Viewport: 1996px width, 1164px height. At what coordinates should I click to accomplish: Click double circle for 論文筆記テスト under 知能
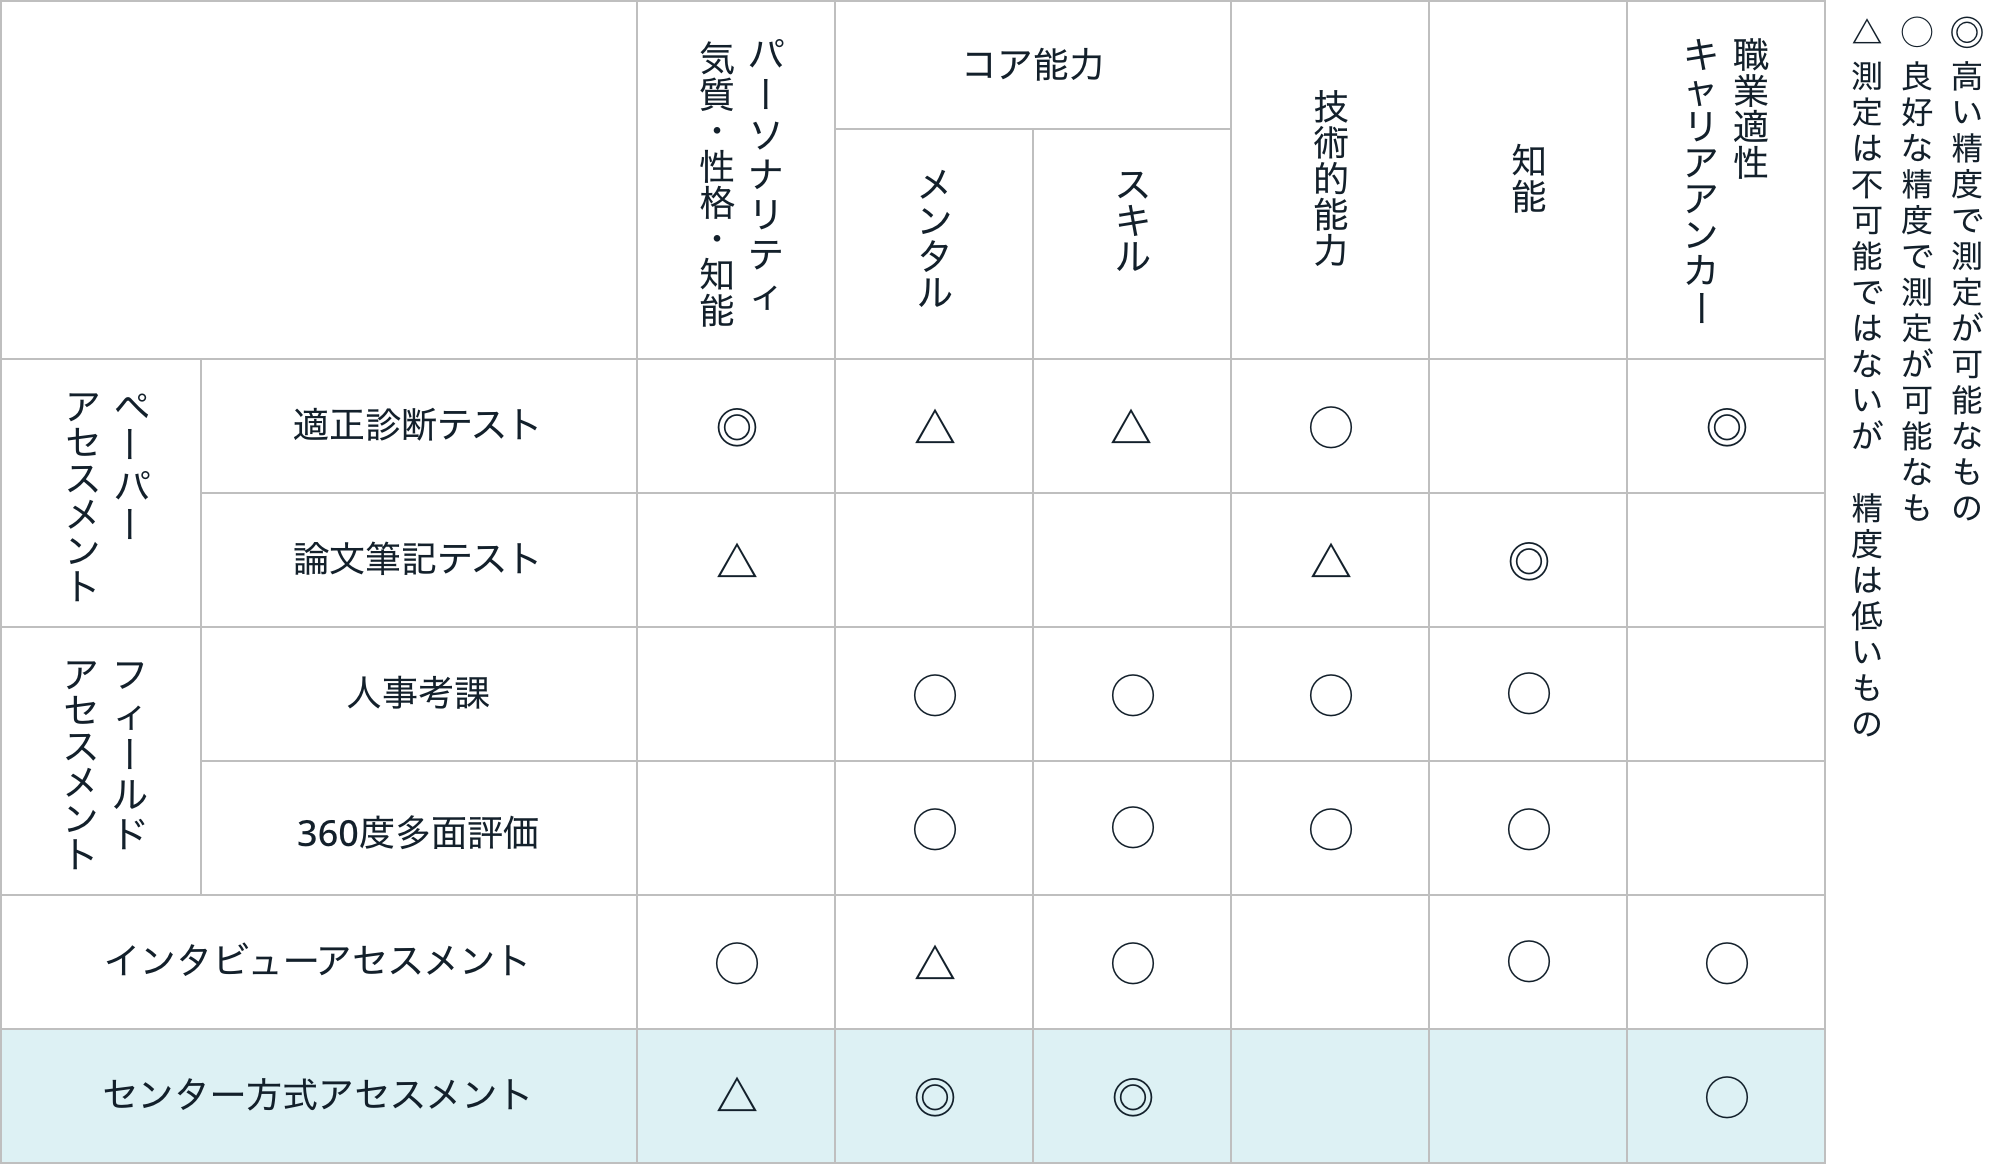[1529, 562]
